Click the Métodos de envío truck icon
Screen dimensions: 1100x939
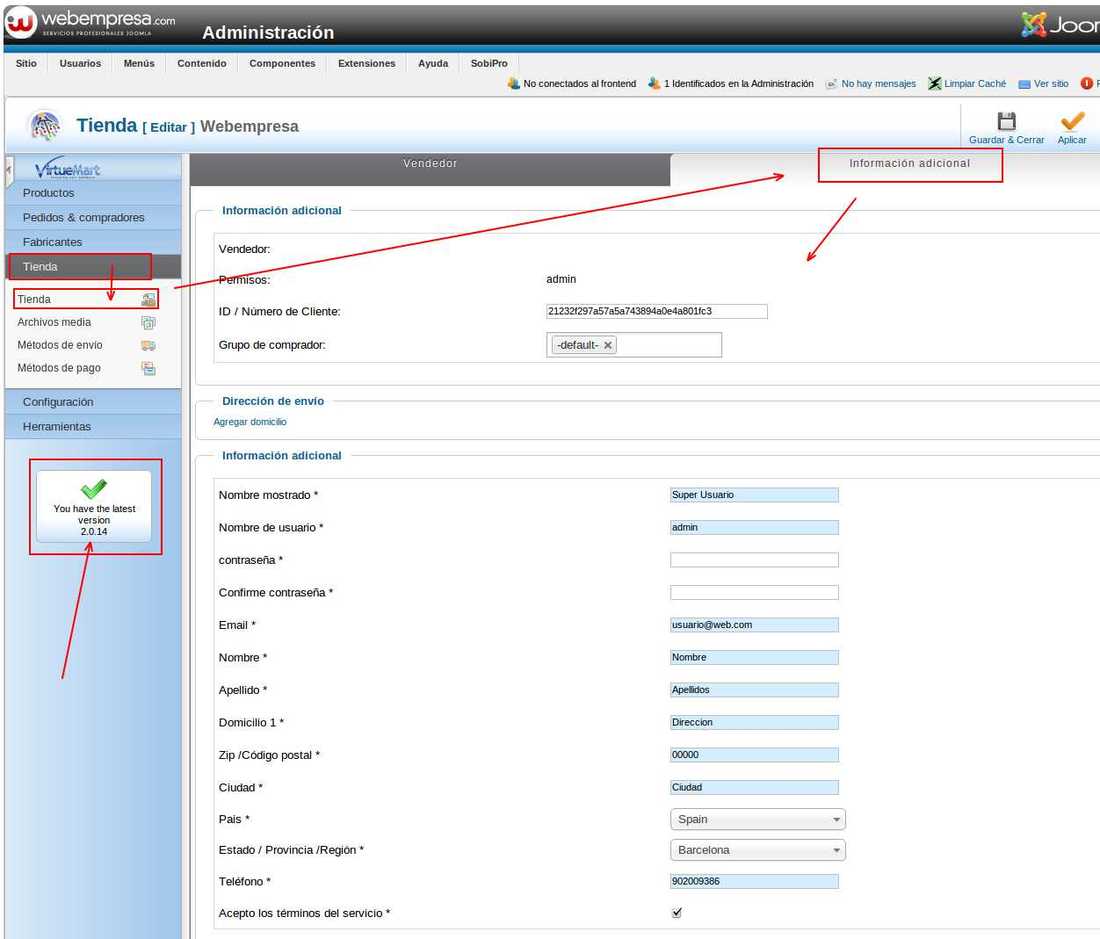coord(148,345)
